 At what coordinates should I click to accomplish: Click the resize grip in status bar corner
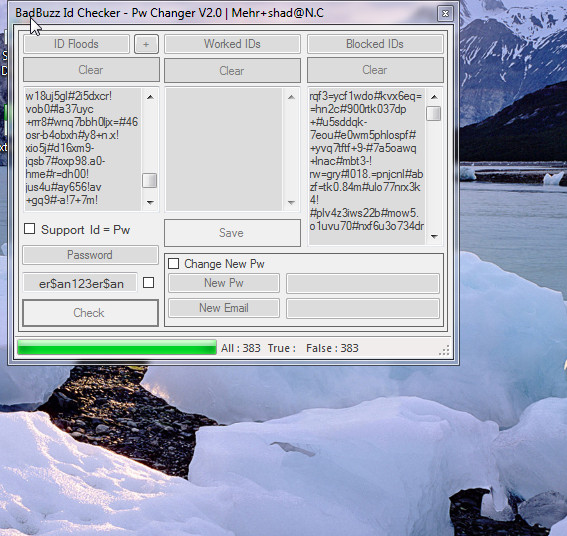coord(444,350)
